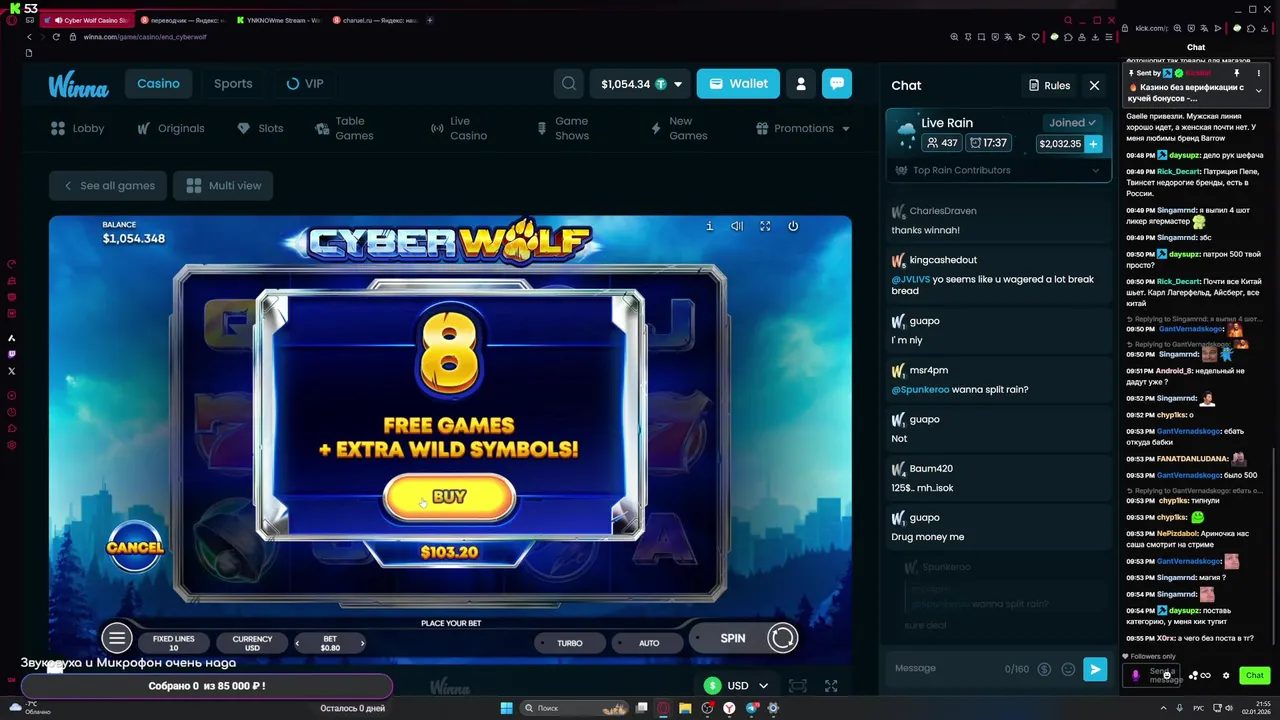Click the game power exit icon
Image resolution: width=1280 pixels, height=720 pixels.
click(x=793, y=226)
